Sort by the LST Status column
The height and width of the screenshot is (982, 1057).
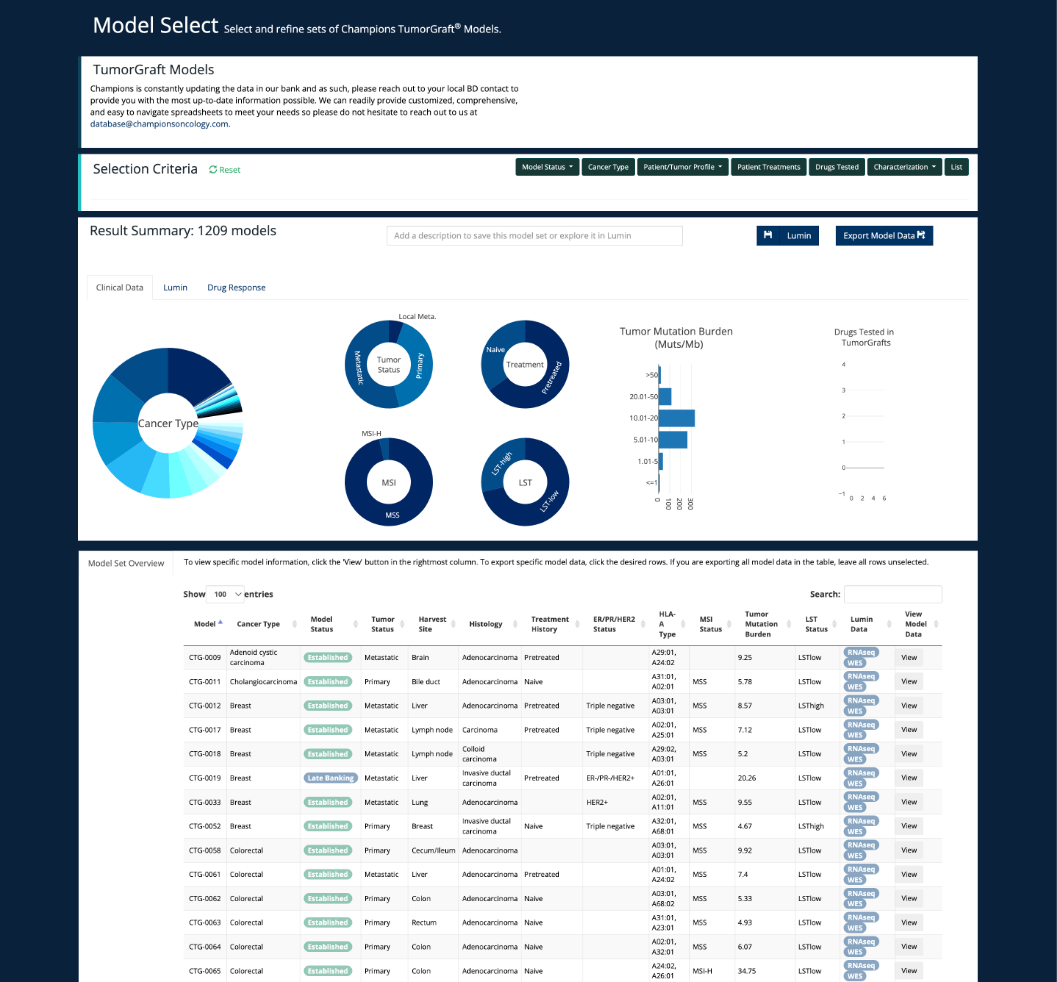(818, 624)
